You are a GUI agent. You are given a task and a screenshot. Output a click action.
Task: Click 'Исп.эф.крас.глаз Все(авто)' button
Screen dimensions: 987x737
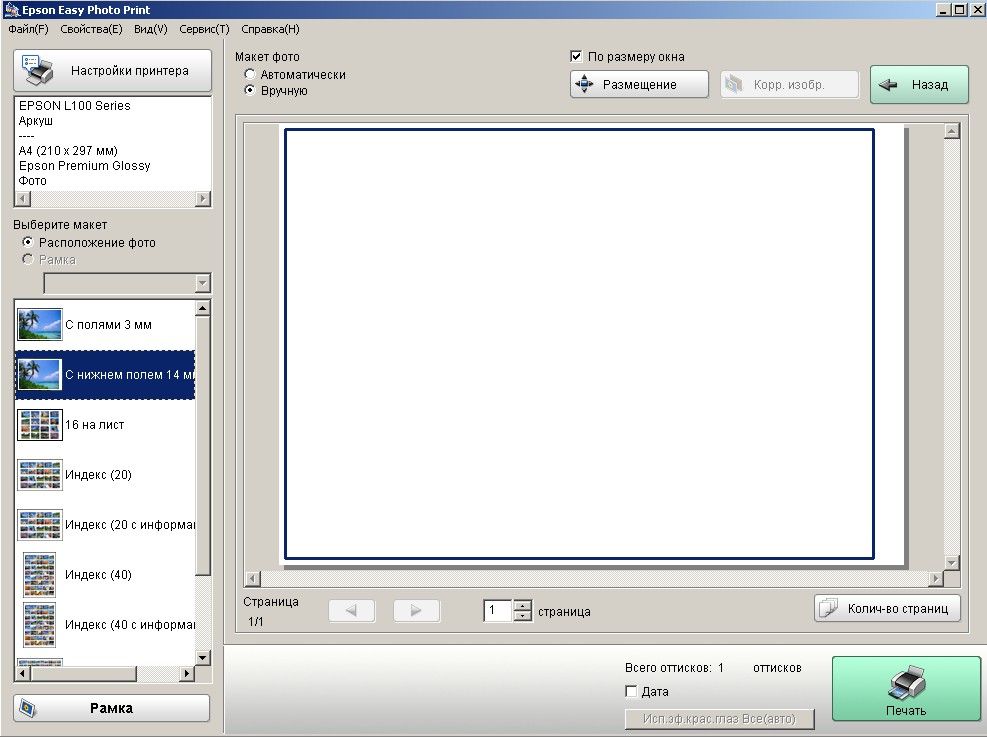719,719
